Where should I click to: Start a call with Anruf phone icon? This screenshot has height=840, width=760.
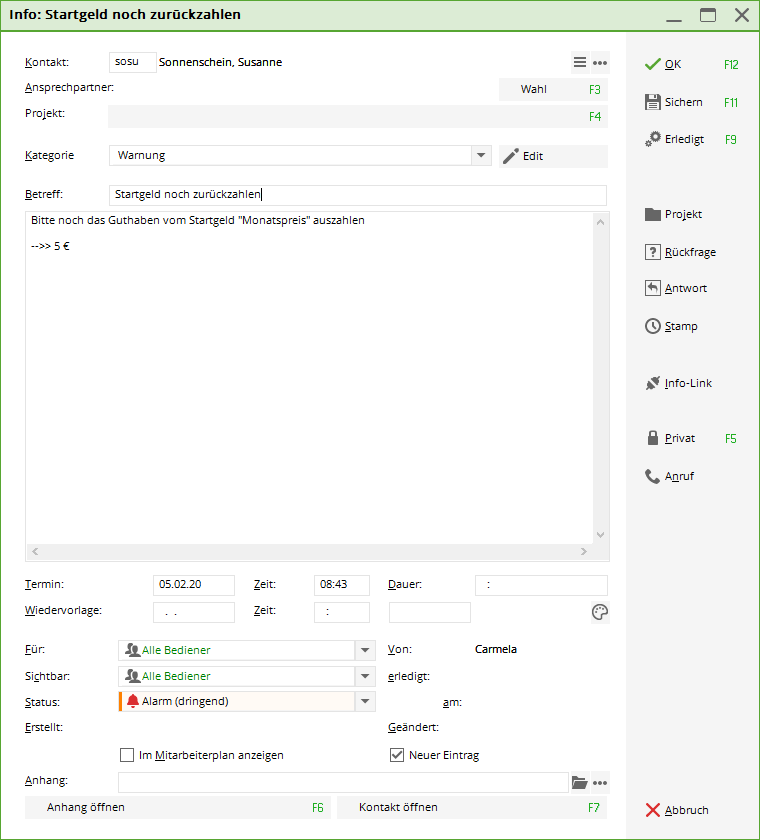coord(653,476)
